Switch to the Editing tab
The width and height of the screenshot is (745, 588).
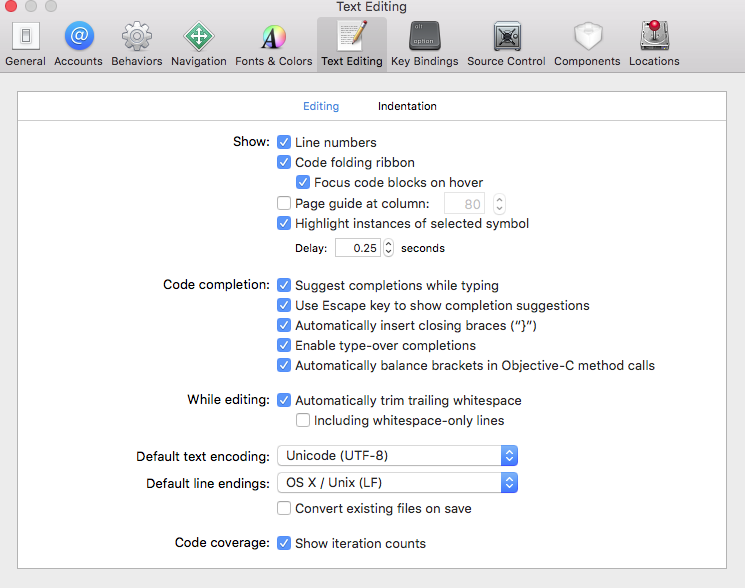tap(321, 106)
